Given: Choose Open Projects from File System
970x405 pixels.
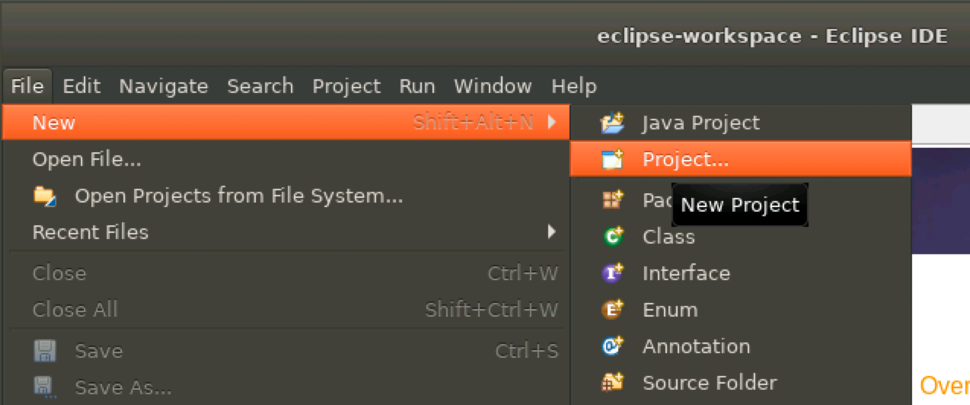Looking at the screenshot, I should coord(238,196).
